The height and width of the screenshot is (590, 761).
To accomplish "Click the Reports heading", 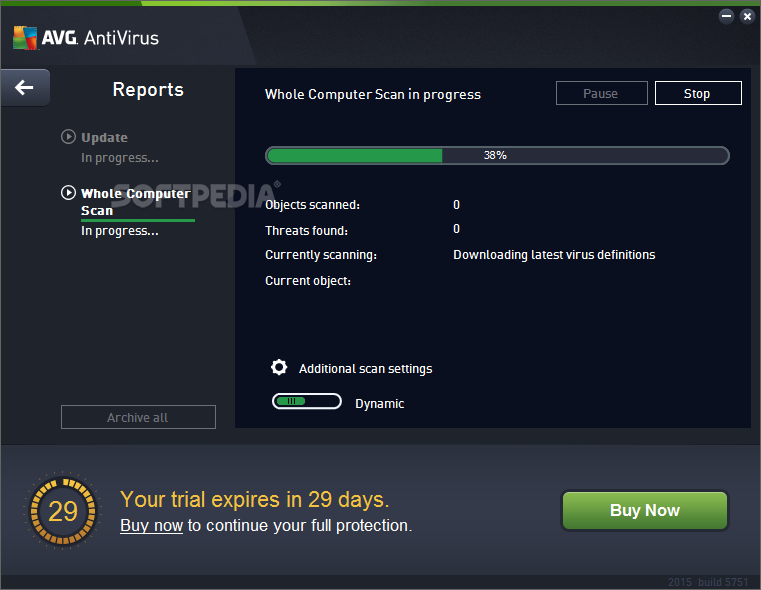I will tap(148, 89).
